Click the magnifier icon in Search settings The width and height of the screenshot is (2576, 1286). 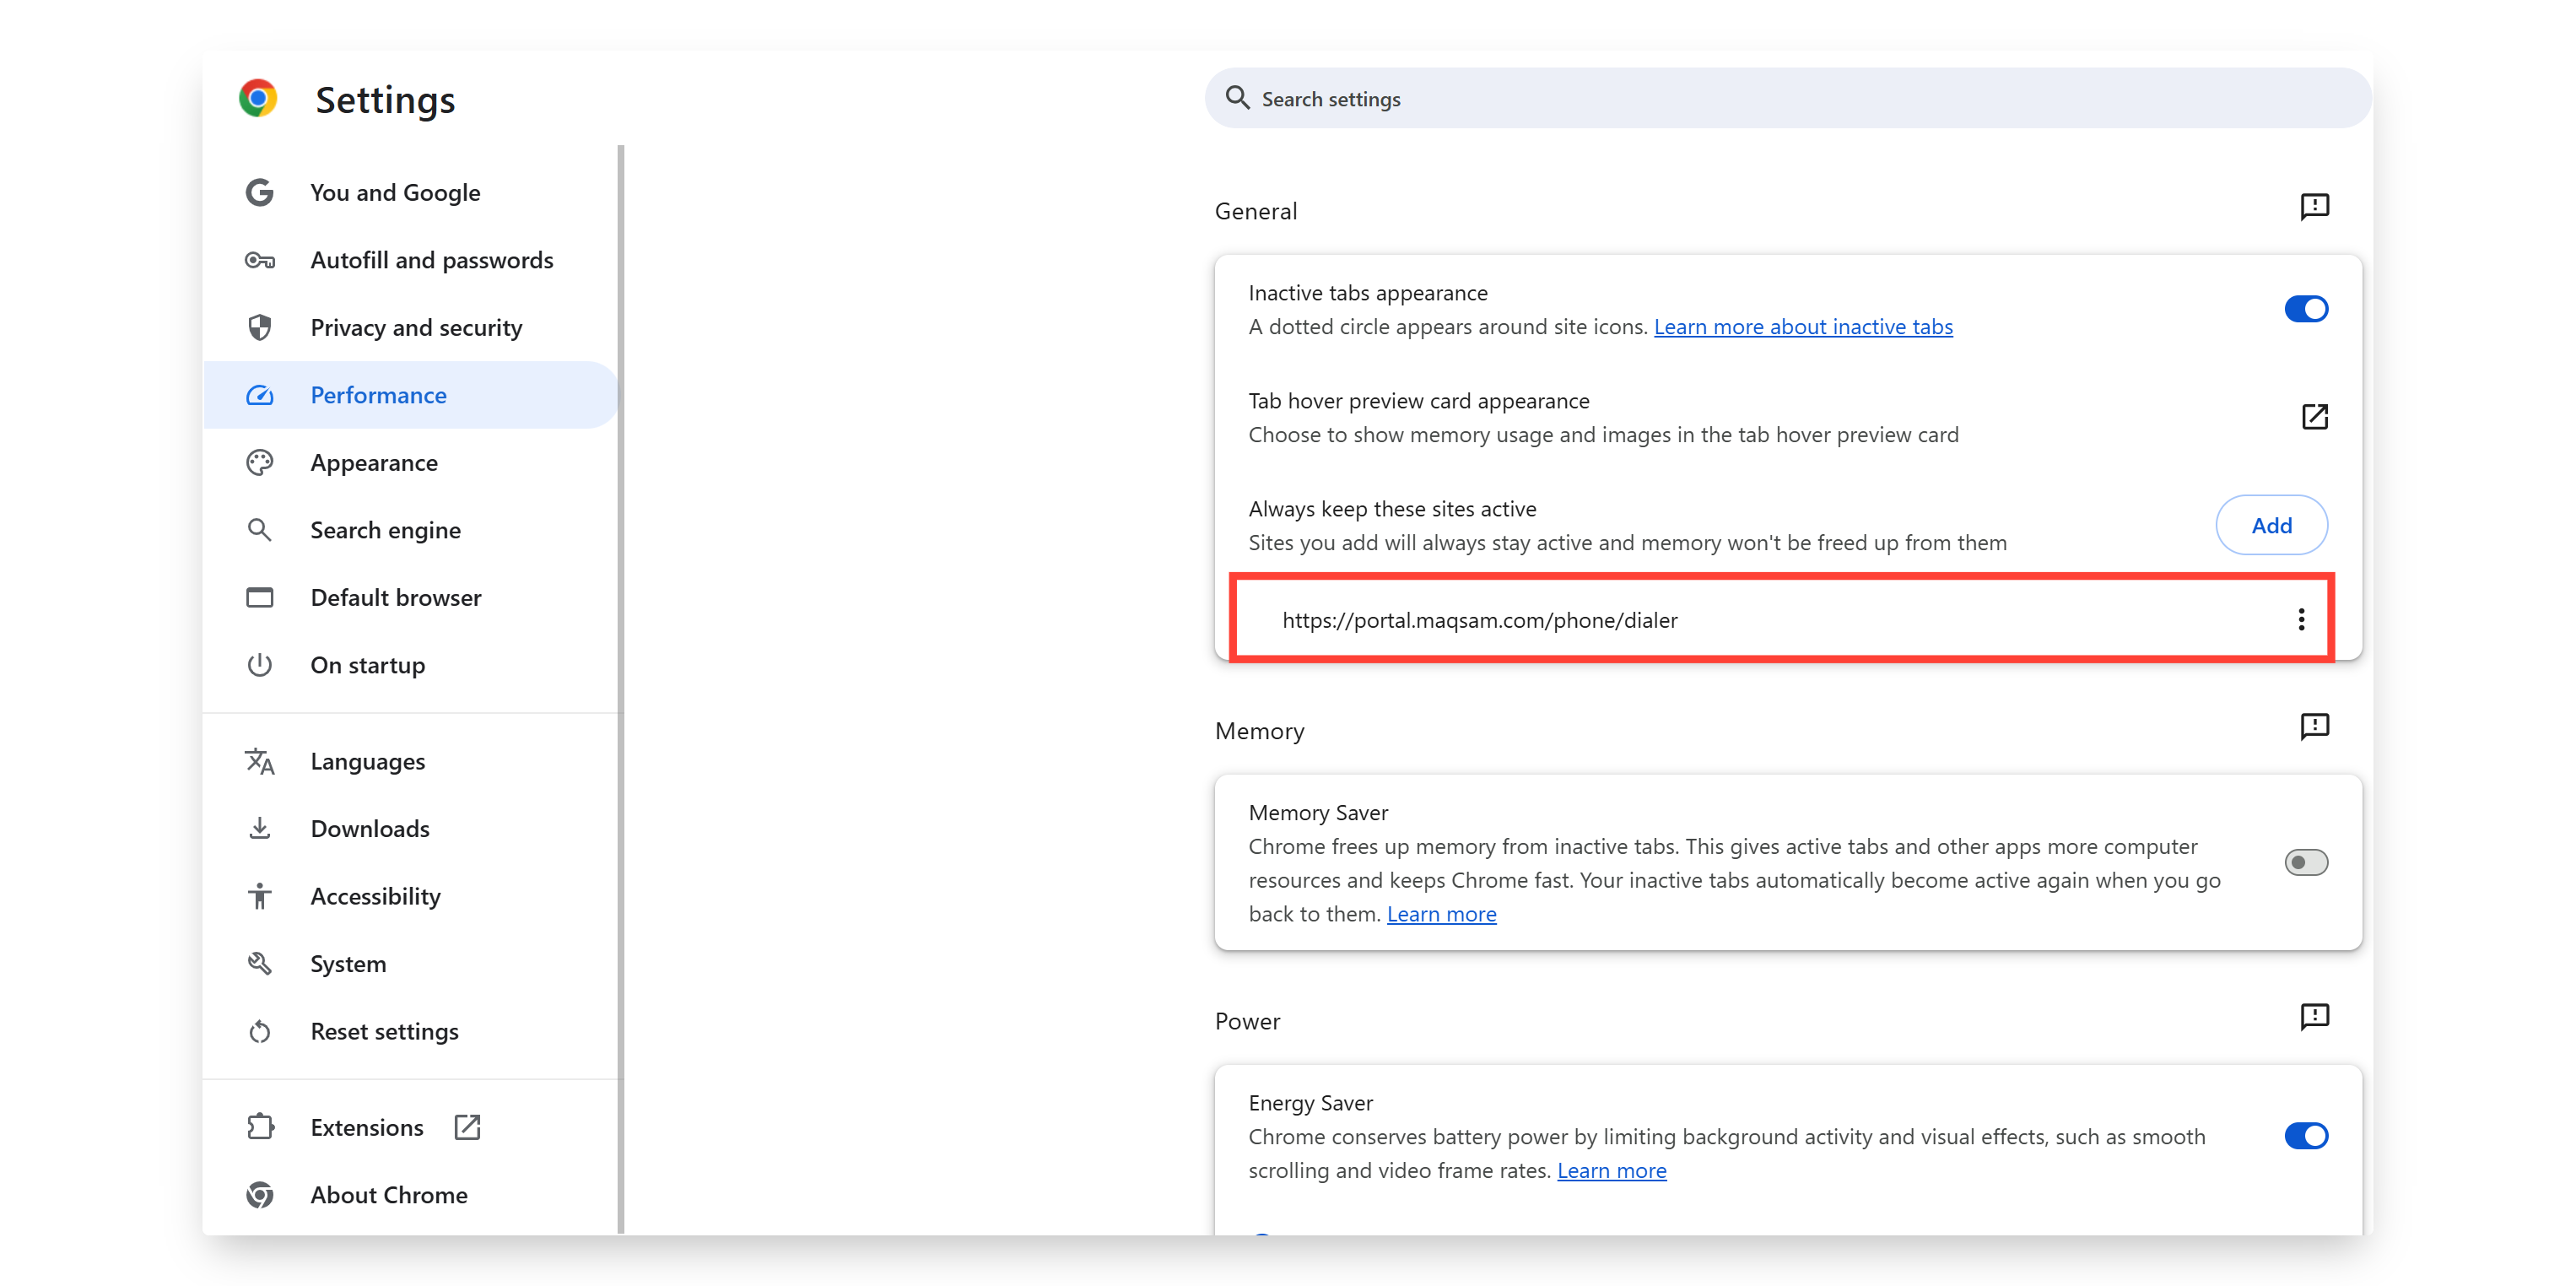tap(1237, 98)
